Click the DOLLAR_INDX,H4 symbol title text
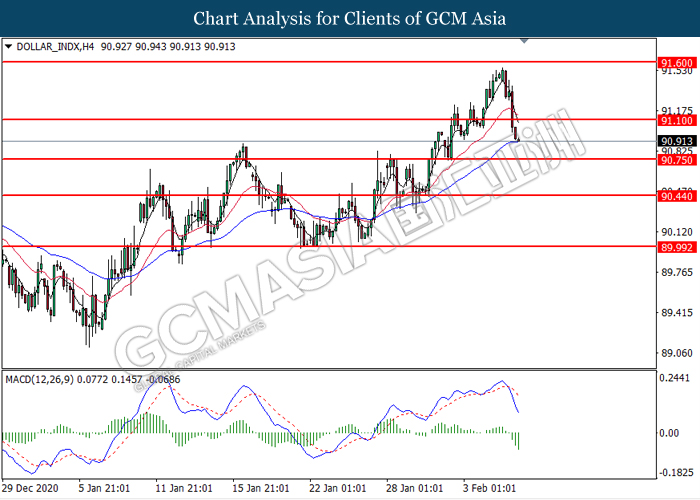Screen dimensions: 700x500 pos(55,46)
